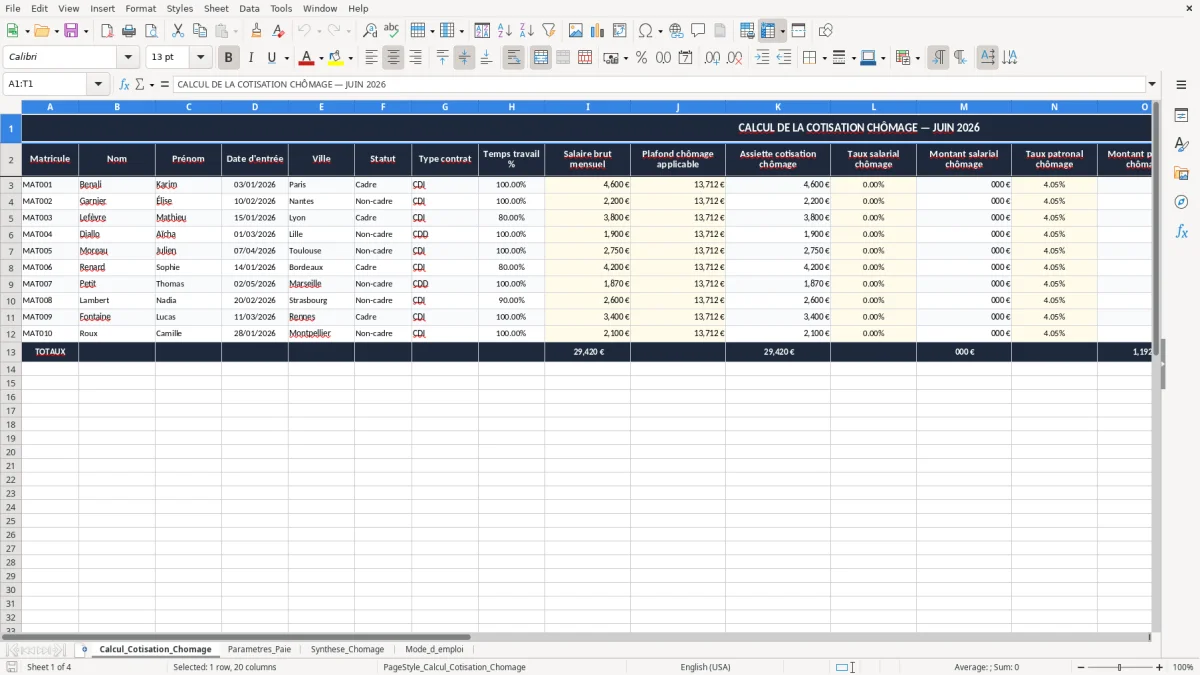This screenshot has width=1200, height=675.
Task: Remove a decimal place
Action: click(735, 58)
